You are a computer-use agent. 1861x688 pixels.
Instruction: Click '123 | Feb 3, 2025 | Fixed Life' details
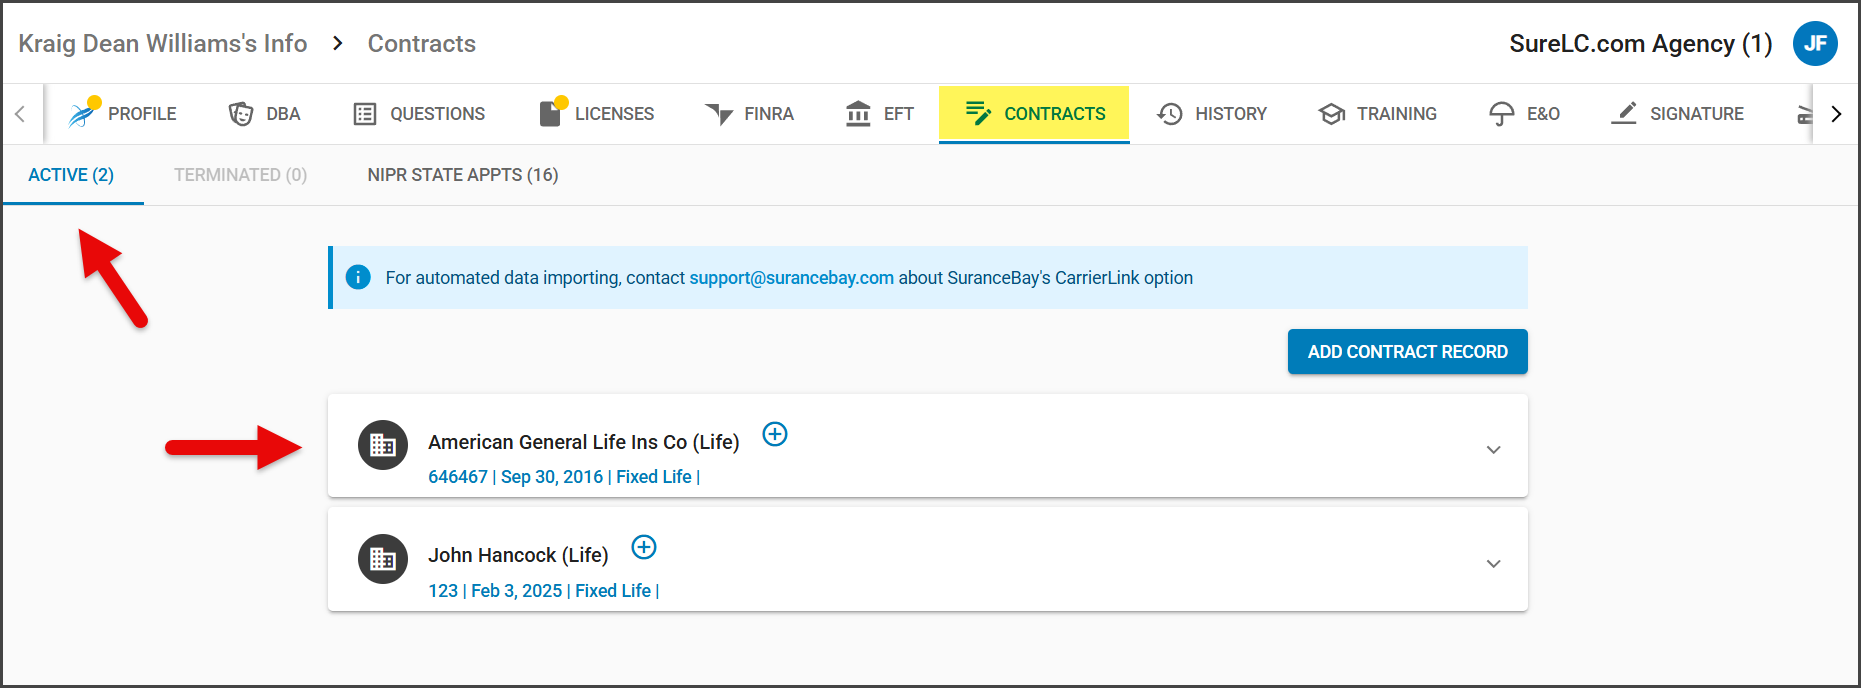point(543,591)
